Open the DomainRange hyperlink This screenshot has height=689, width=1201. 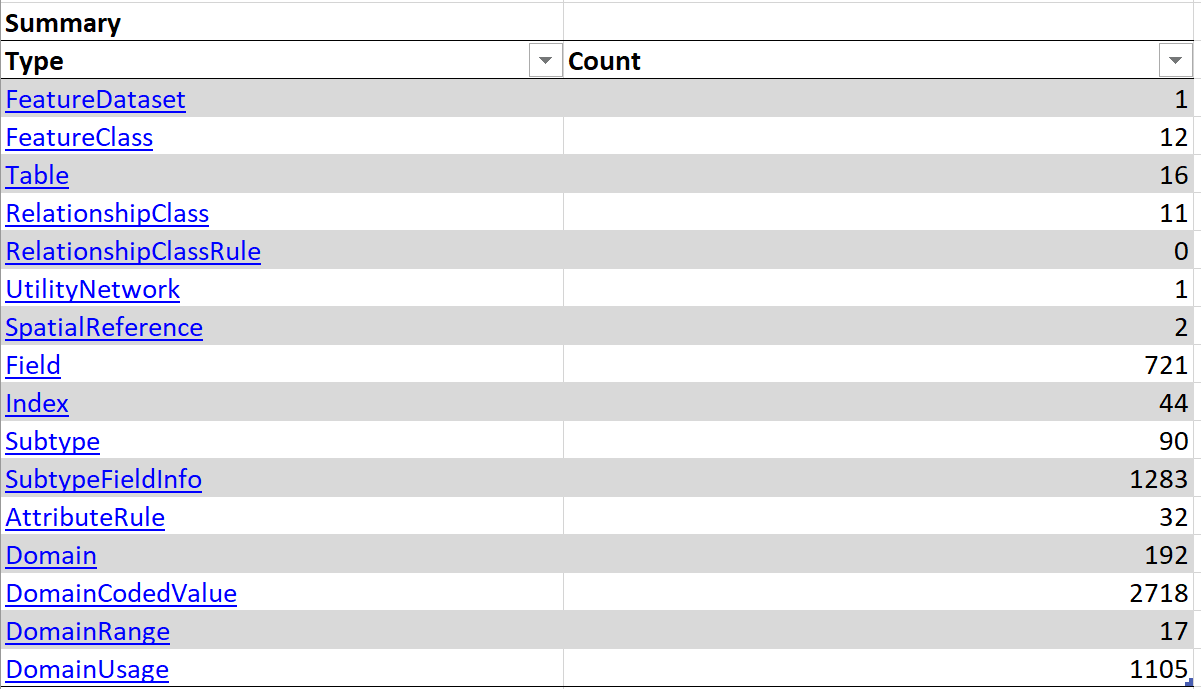click(x=87, y=632)
